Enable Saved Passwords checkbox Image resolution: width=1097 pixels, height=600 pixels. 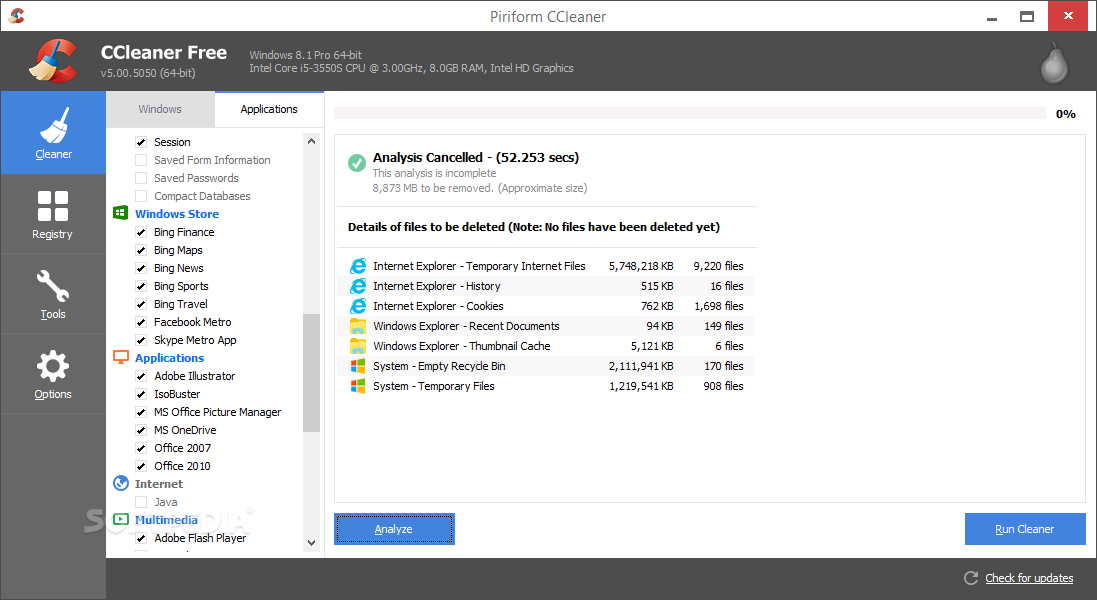click(x=141, y=178)
